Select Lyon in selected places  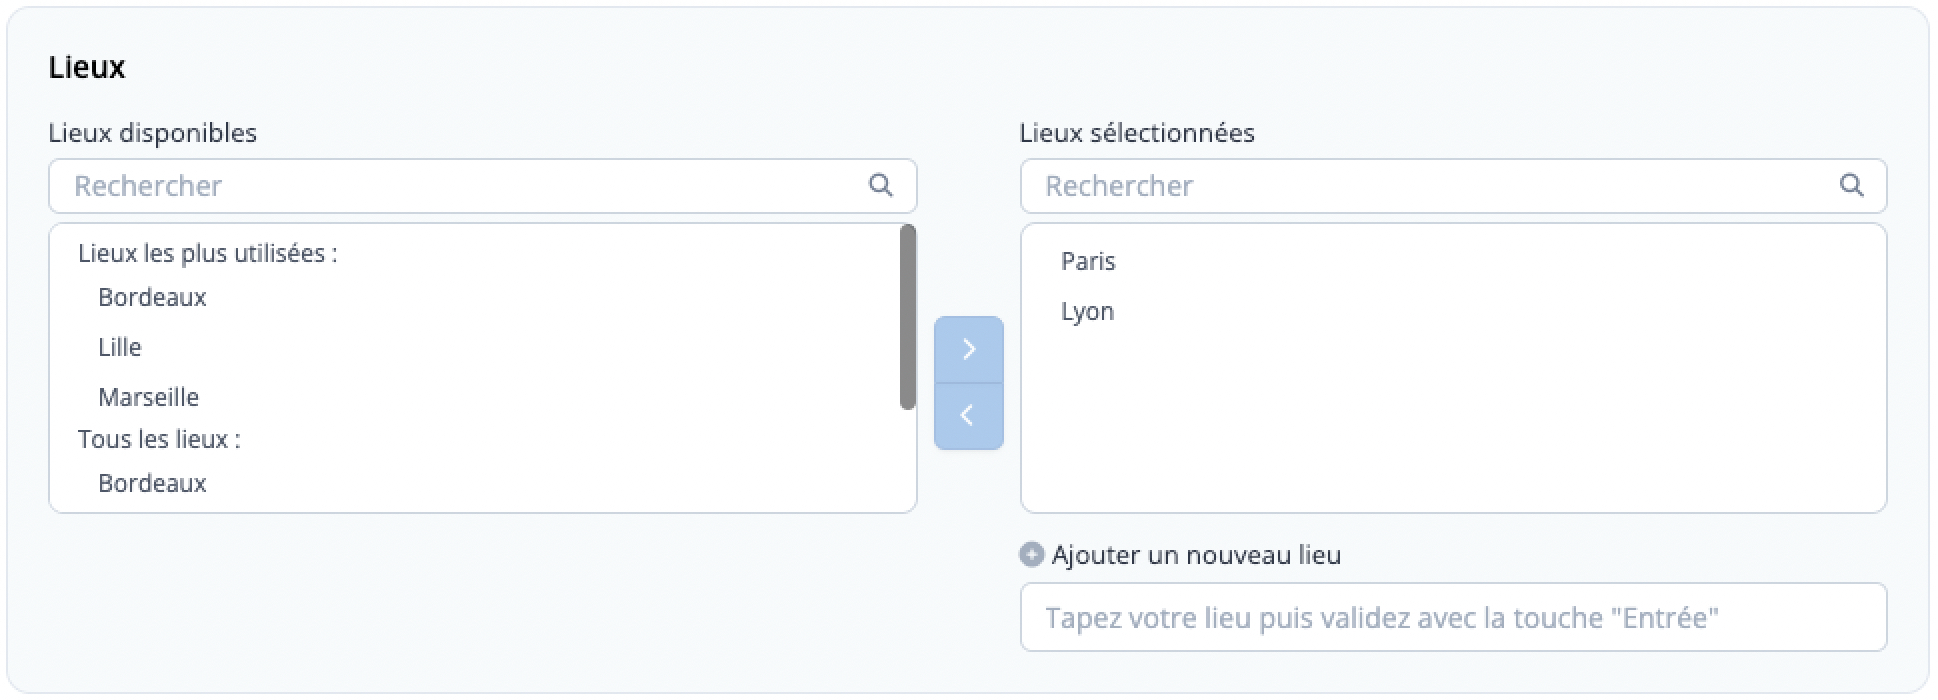[1087, 312]
